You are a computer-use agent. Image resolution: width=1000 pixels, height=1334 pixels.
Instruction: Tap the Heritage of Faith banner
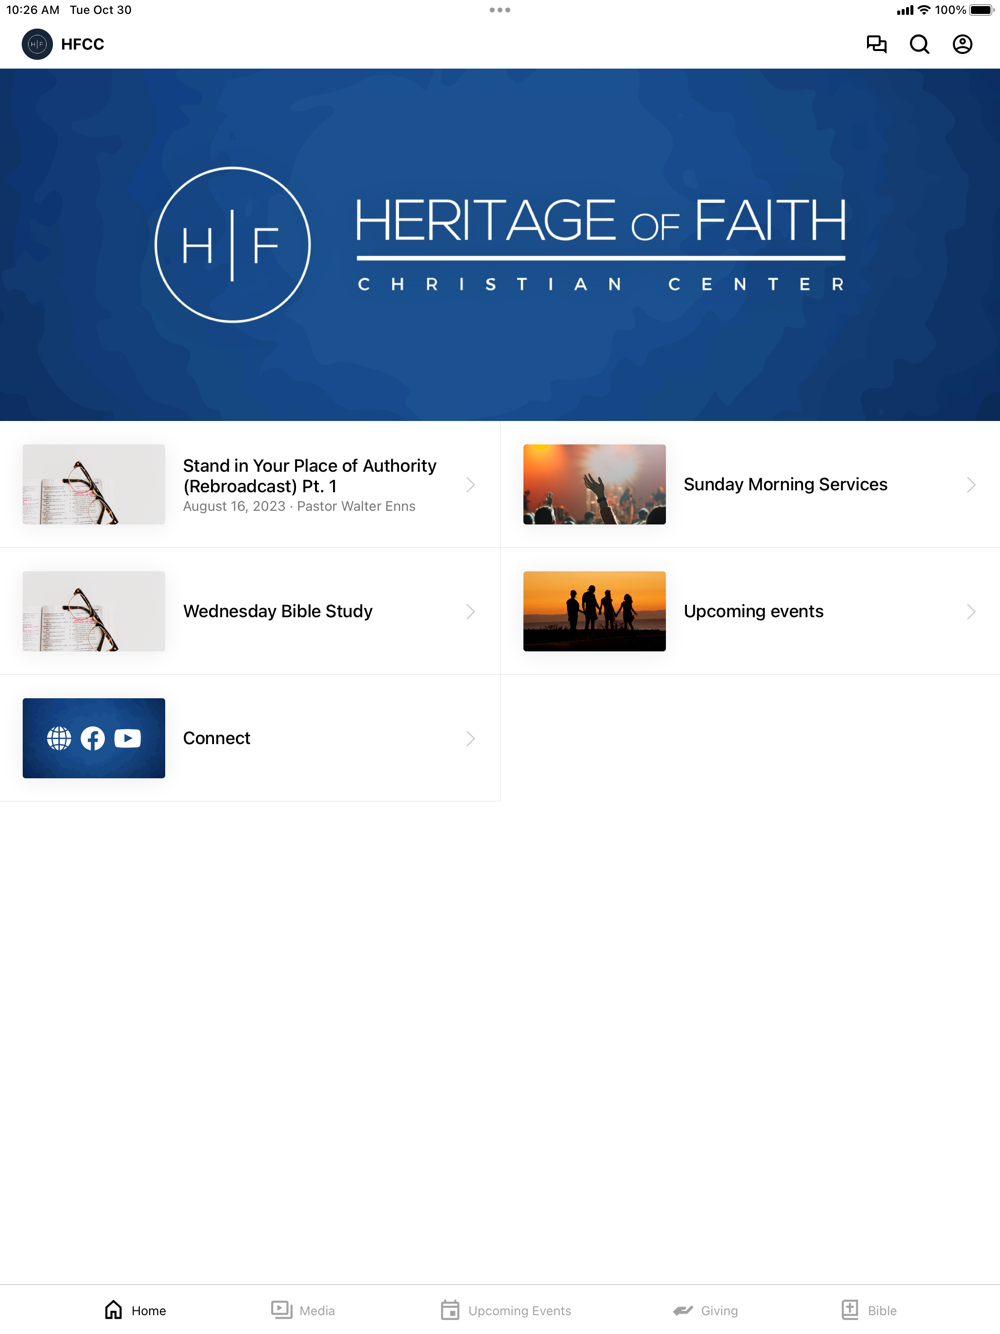click(500, 245)
